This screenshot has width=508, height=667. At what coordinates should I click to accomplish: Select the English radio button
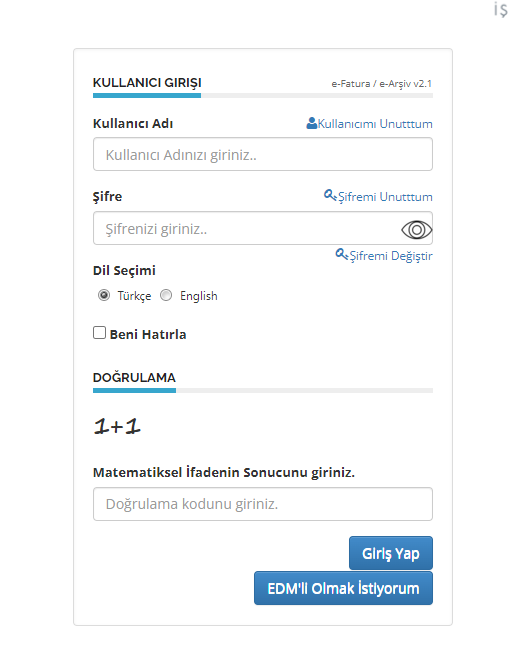pos(166,295)
